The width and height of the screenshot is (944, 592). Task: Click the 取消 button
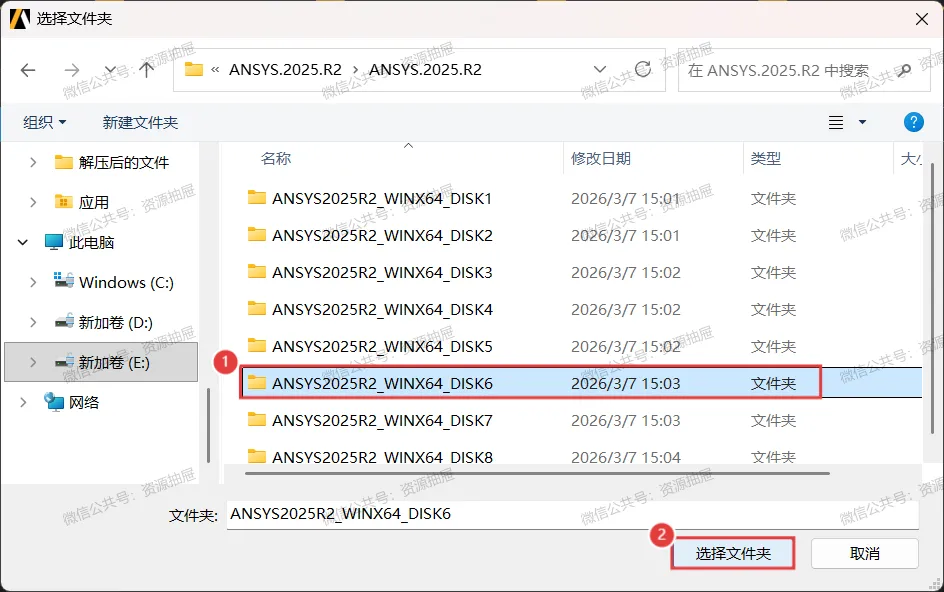865,553
